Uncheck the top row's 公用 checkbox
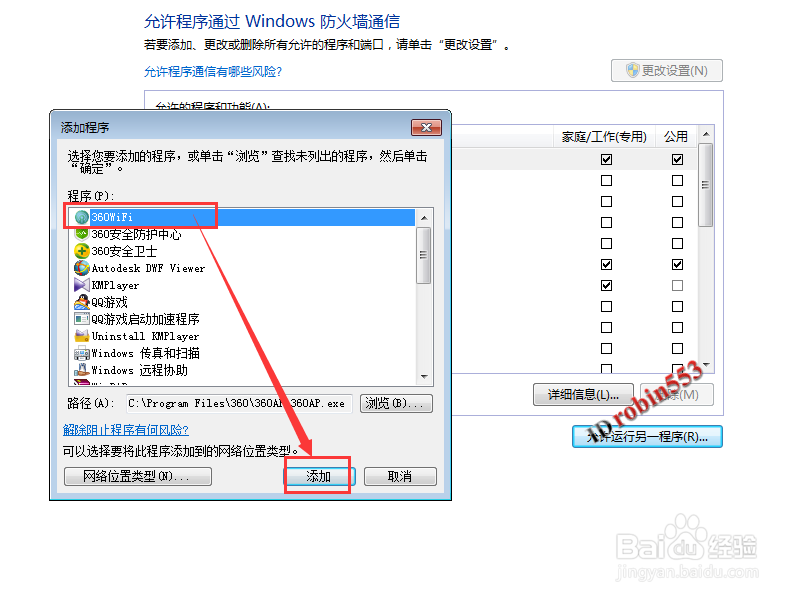The height and width of the screenshot is (600, 803). [x=678, y=160]
